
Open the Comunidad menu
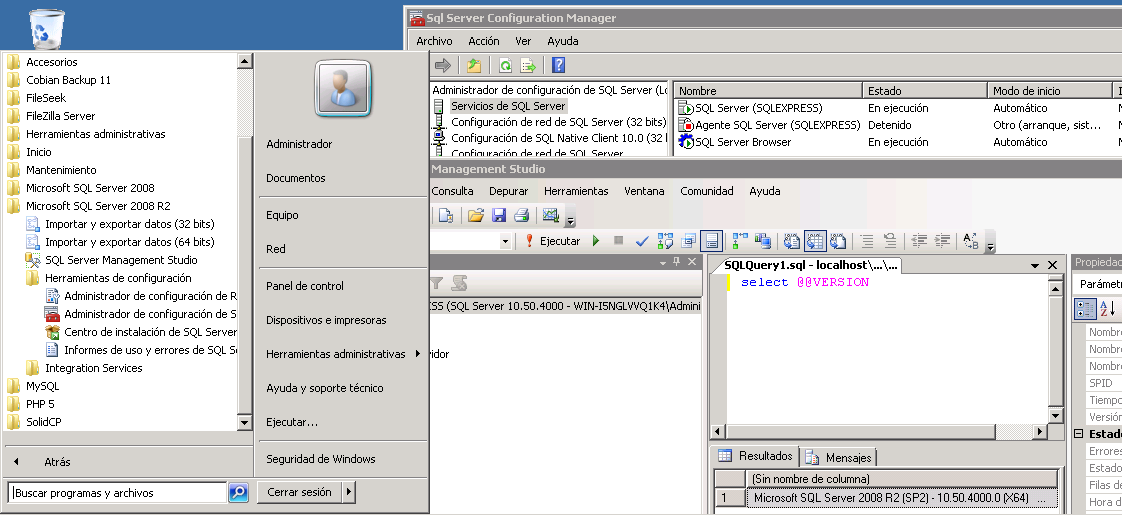tap(707, 191)
